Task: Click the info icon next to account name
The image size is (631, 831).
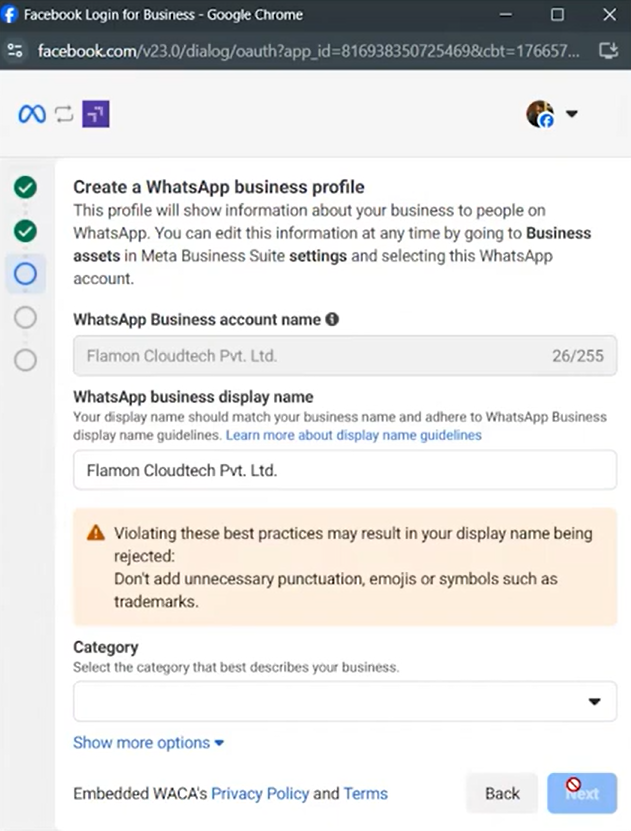Action: 332,319
